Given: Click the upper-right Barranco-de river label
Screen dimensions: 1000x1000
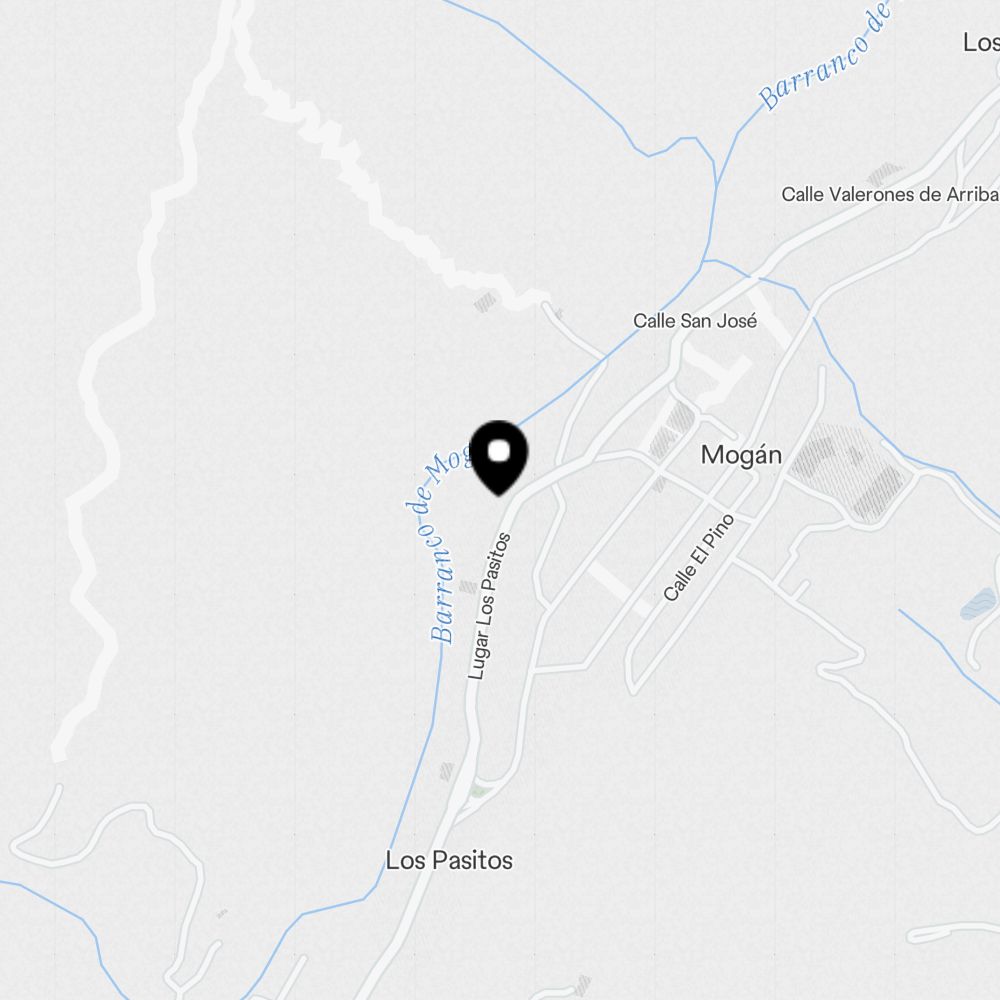Looking at the screenshot, I should point(821,57).
